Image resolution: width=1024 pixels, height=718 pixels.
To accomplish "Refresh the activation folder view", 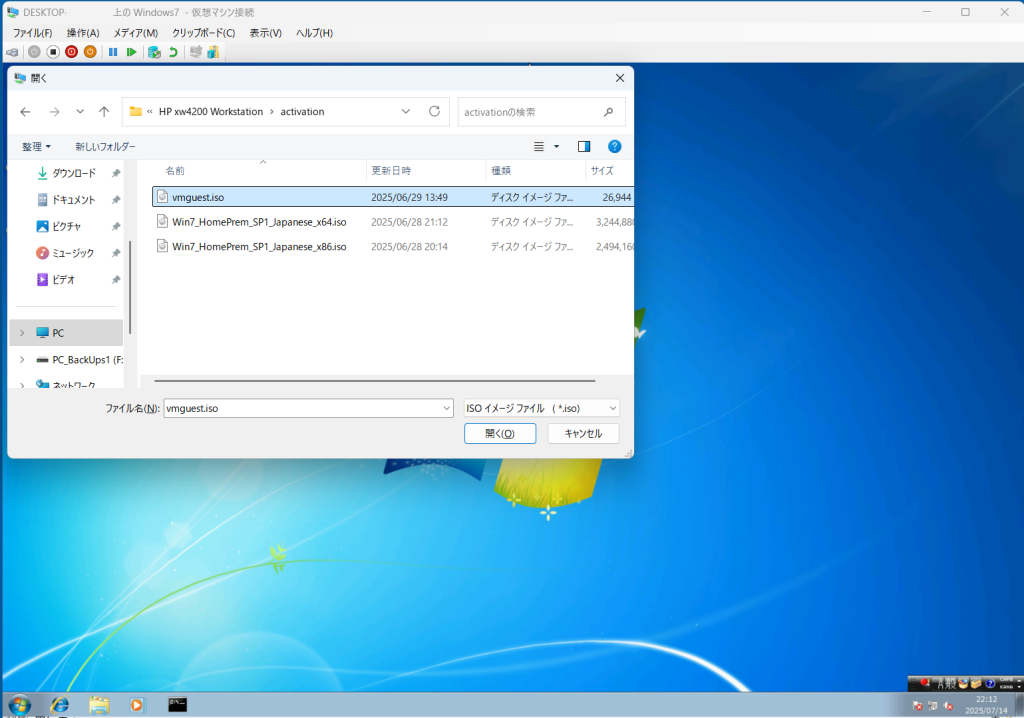I will (x=434, y=112).
